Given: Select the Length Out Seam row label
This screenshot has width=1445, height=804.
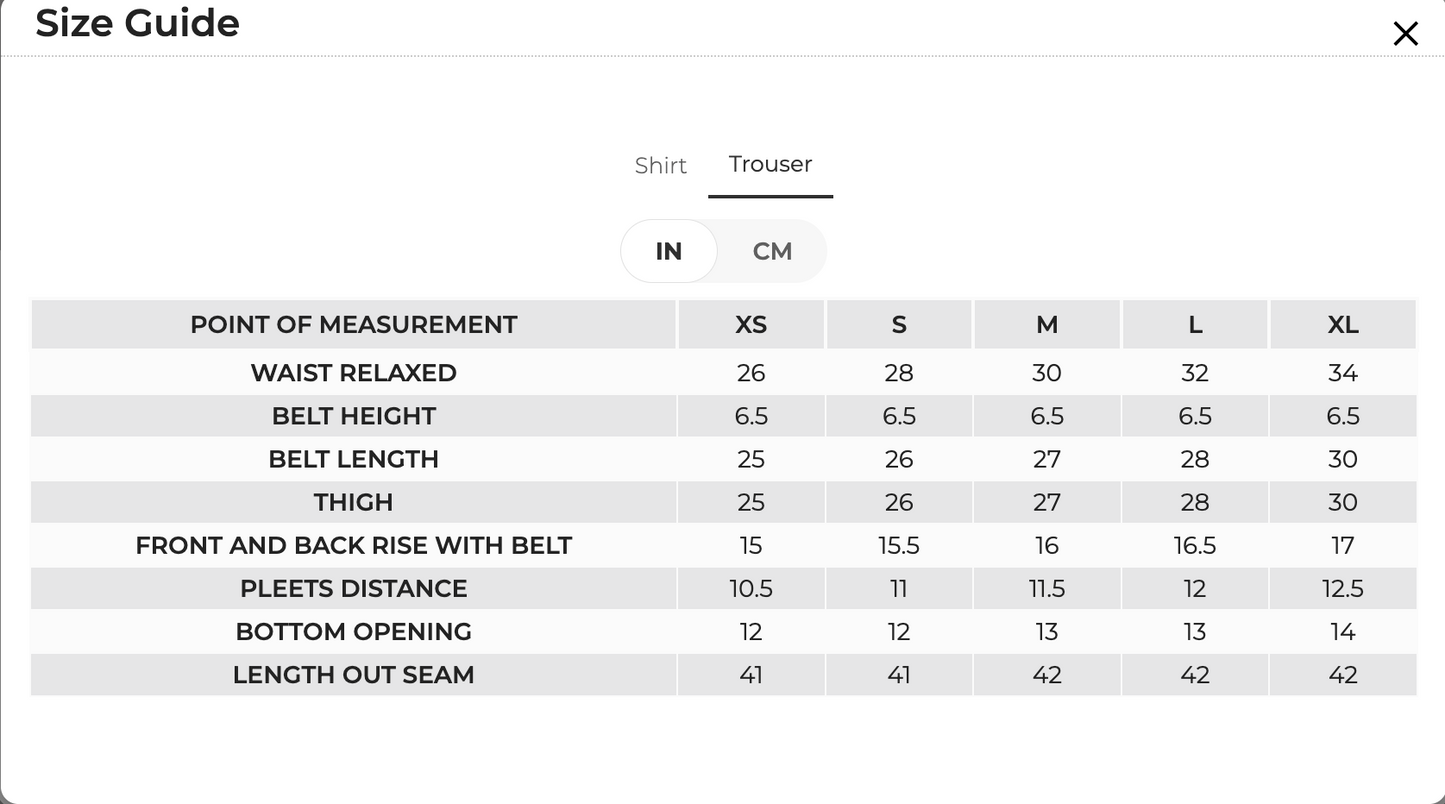Looking at the screenshot, I should [x=354, y=675].
